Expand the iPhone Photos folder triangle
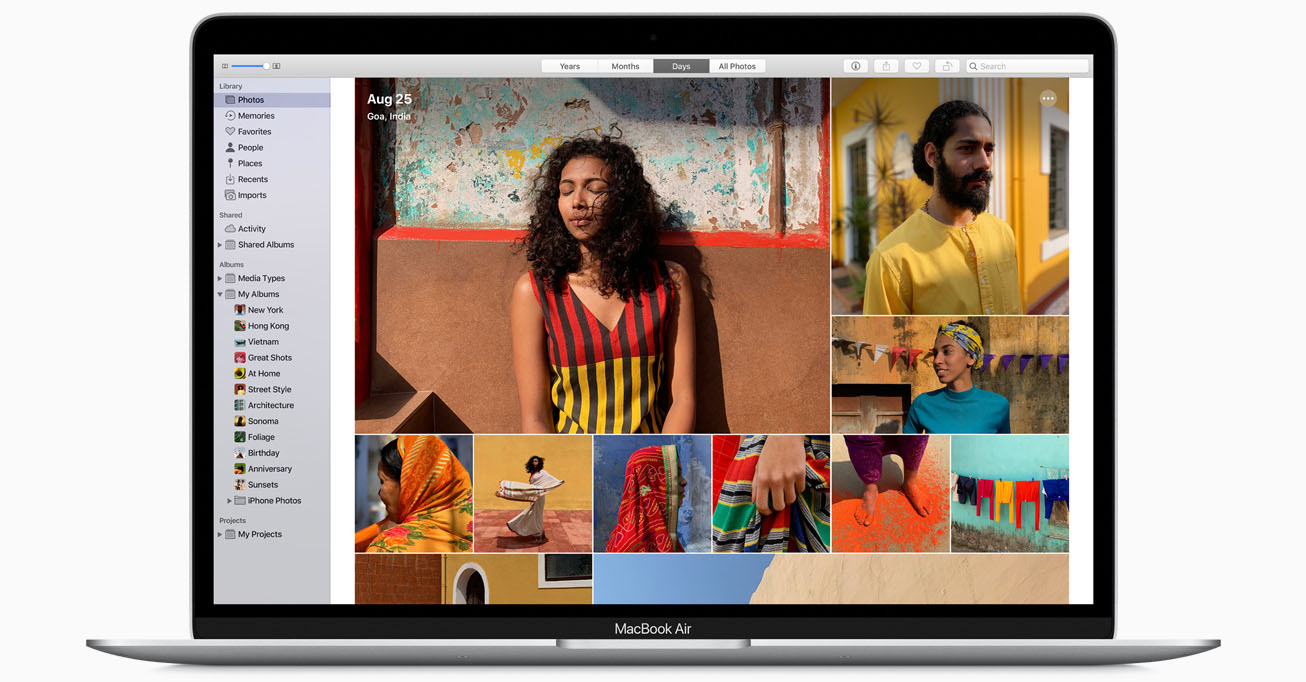This screenshot has height=682, width=1306. (x=229, y=501)
